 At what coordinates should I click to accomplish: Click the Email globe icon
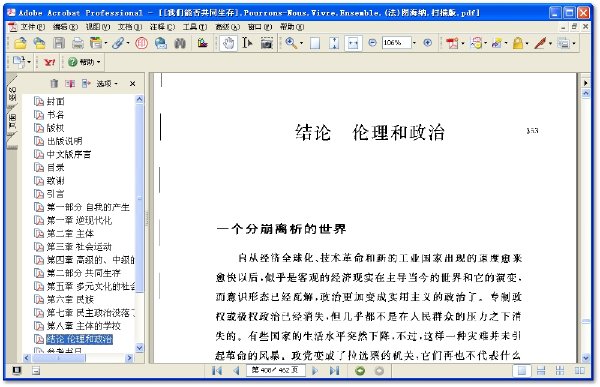[161, 43]
